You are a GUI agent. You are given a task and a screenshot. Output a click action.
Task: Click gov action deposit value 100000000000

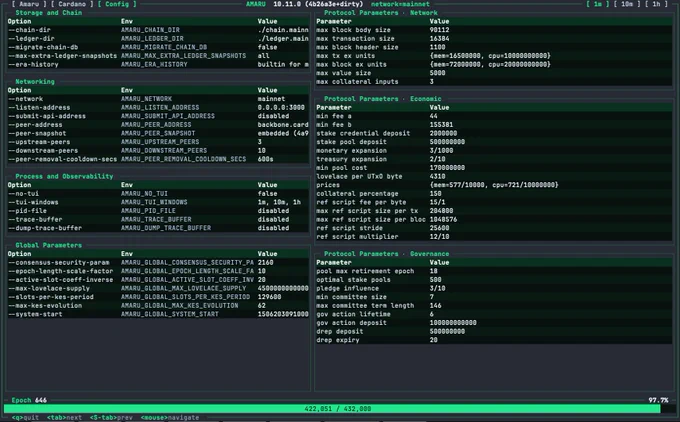(453, 323)
